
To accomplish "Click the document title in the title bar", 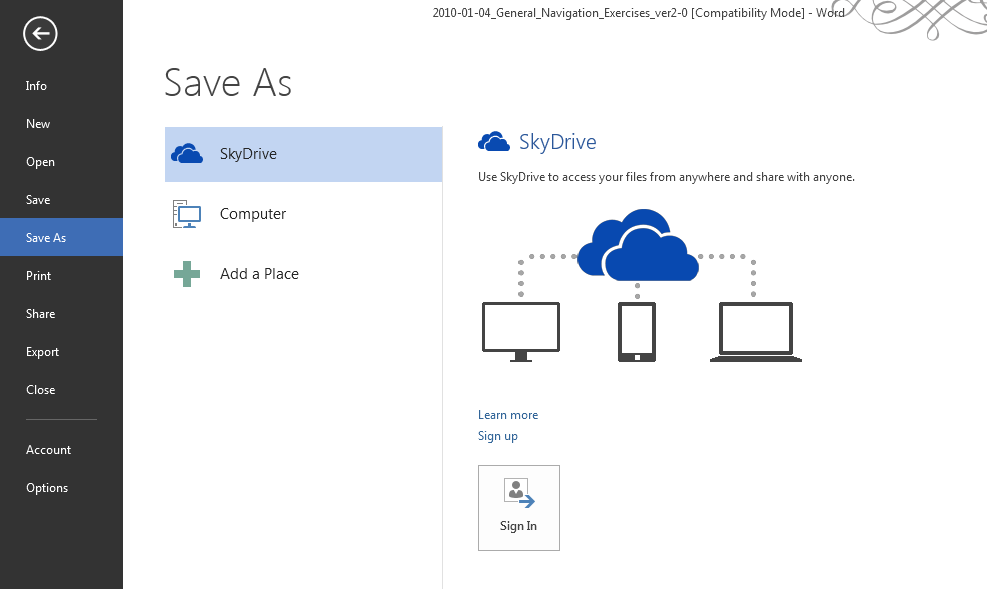I will [x=638, y=13].
